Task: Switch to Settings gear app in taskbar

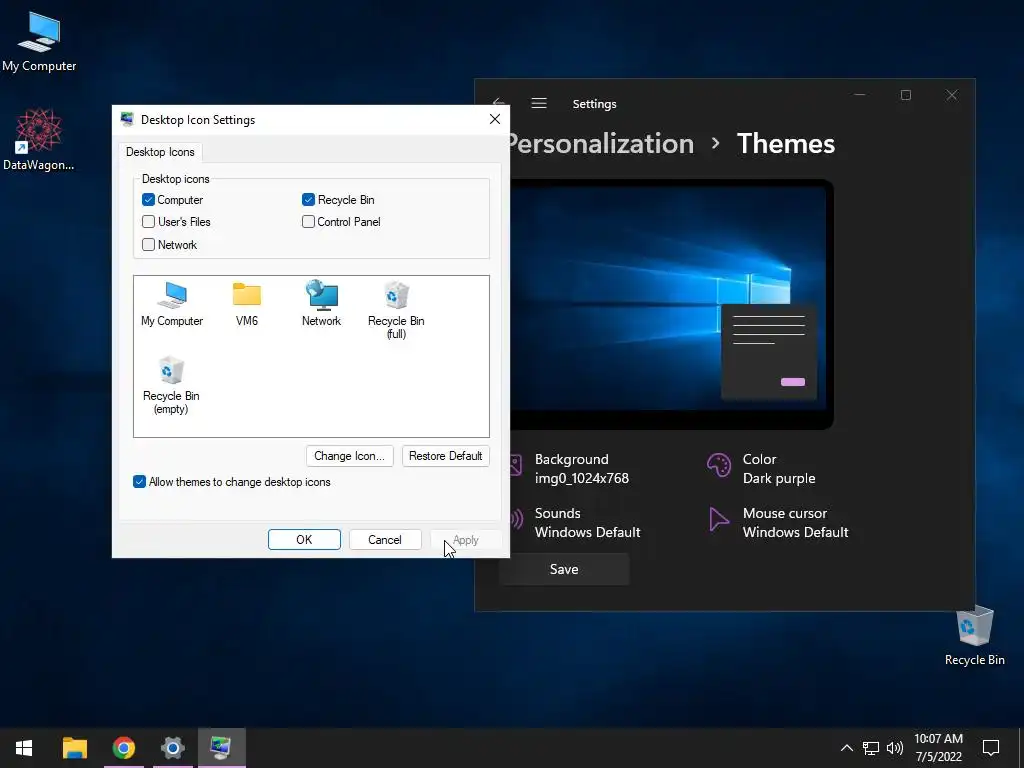Action: (172, 748)
